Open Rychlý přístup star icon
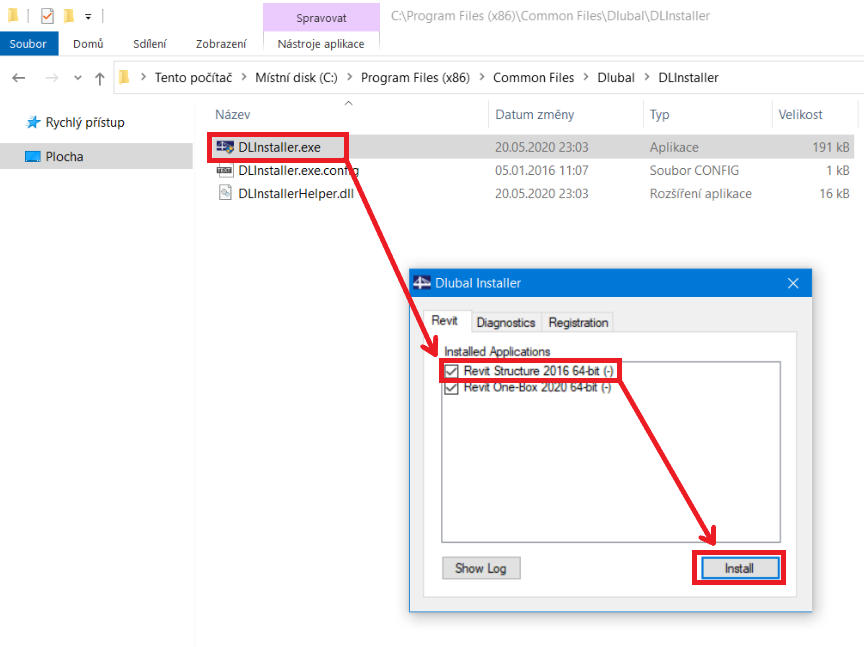864x647 pixels. click(33, 122)
